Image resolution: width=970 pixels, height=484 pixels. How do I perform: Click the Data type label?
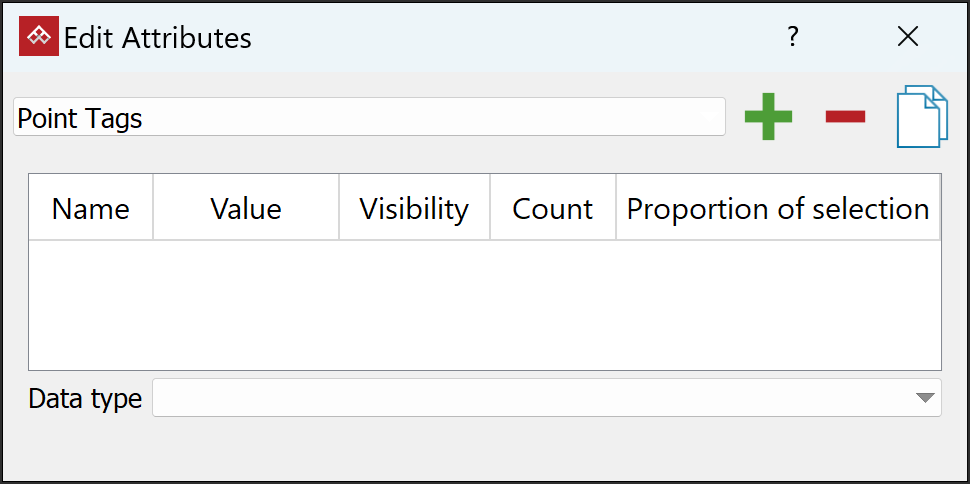(85, 399)
